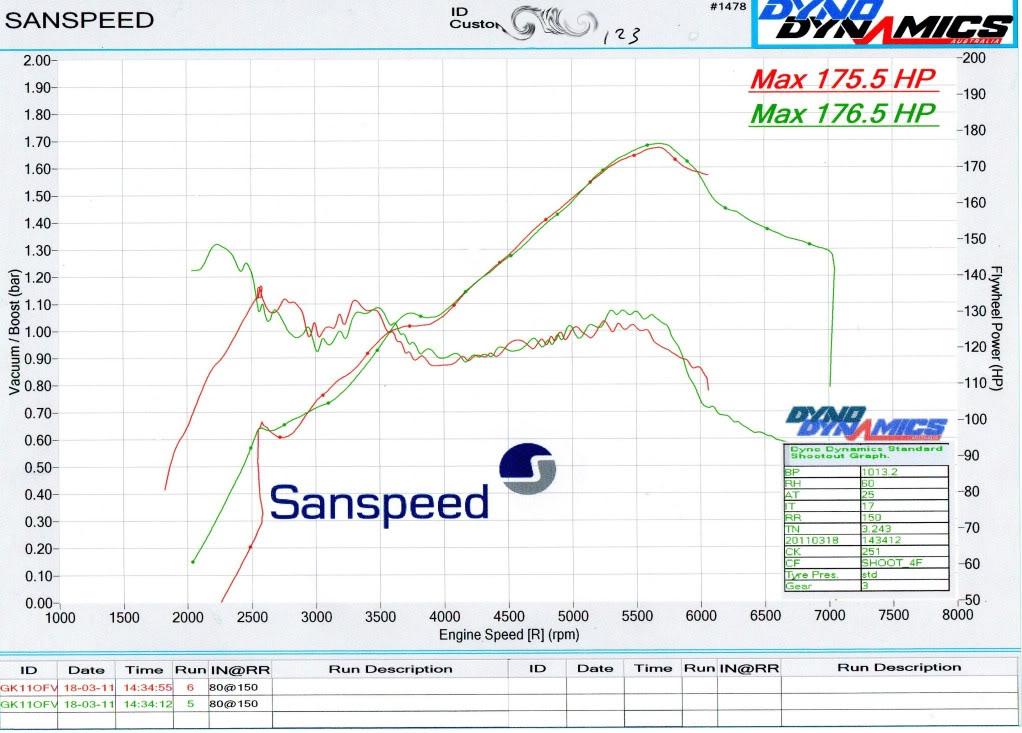Click the CK value 251
This screenshot has width=1022, height=733.
coord(871,551)
